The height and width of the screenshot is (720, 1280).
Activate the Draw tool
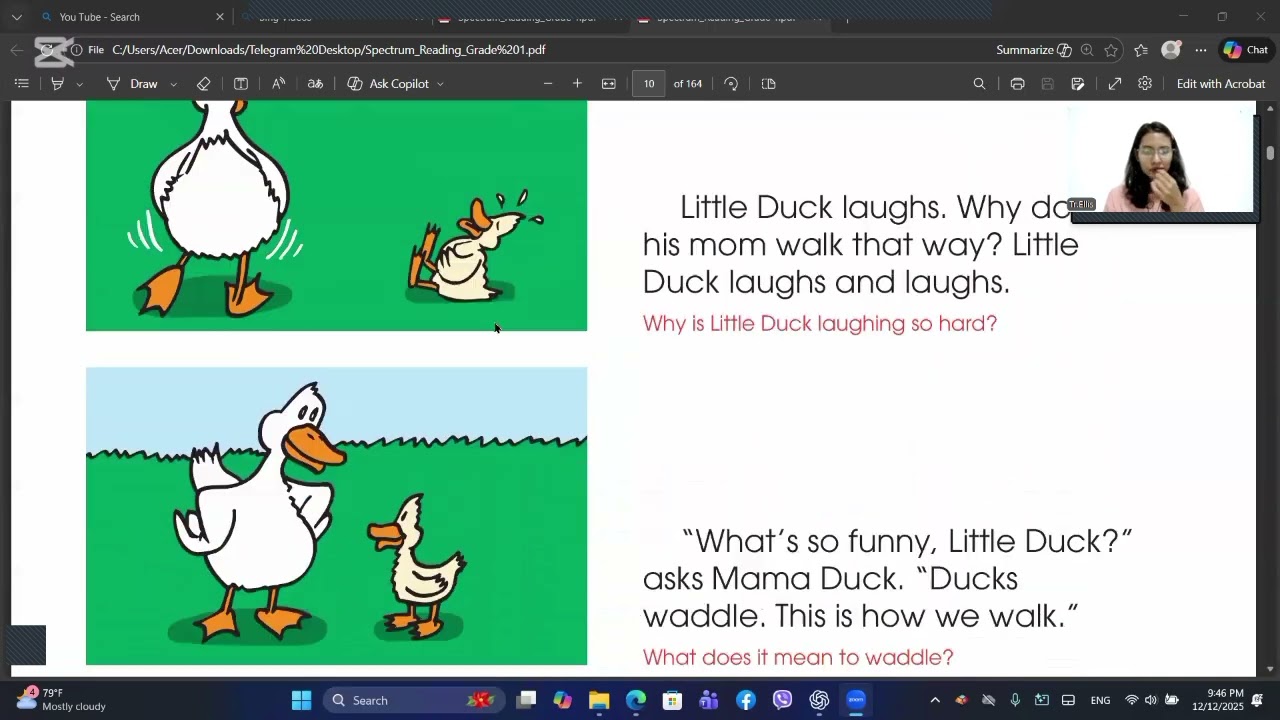click(132, 84)
